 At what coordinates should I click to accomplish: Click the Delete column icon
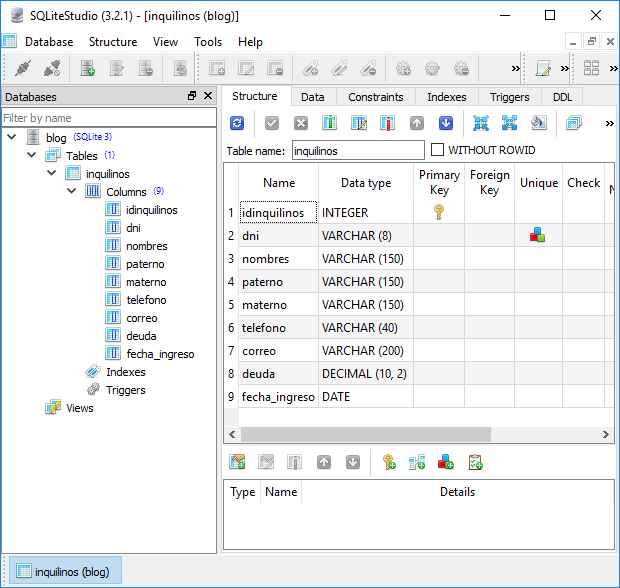pyautogui.click(x=388, y=123)
